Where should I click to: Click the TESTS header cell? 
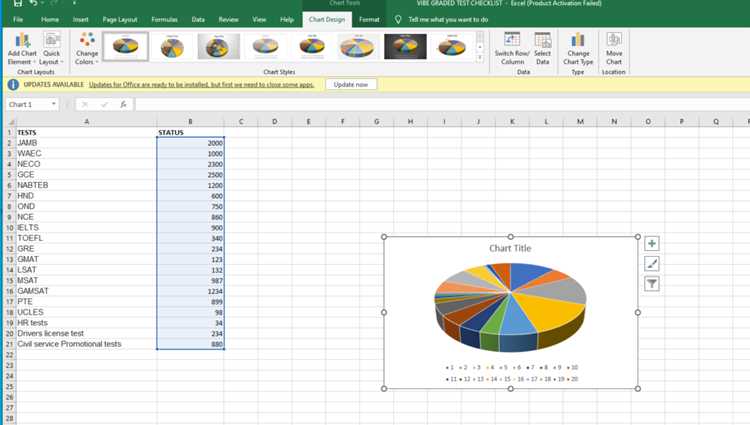[x=87, y=132]
